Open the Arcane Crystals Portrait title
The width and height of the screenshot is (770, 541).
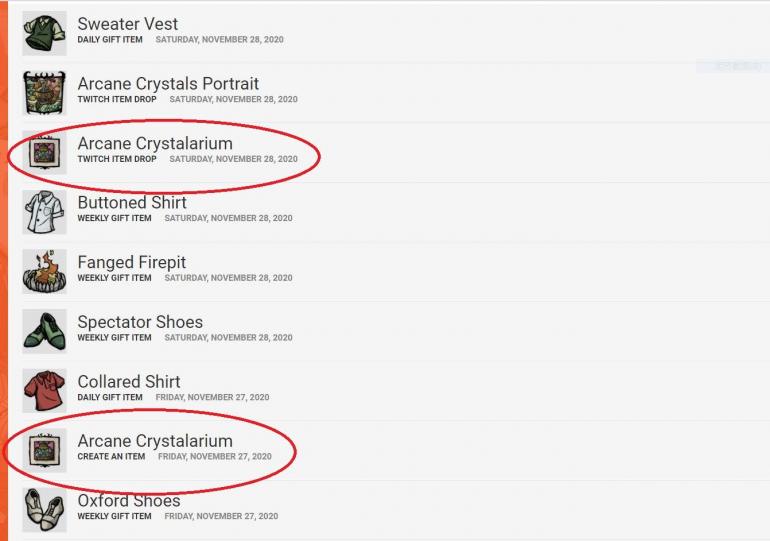pyautogui.click(x=168, y=84)
